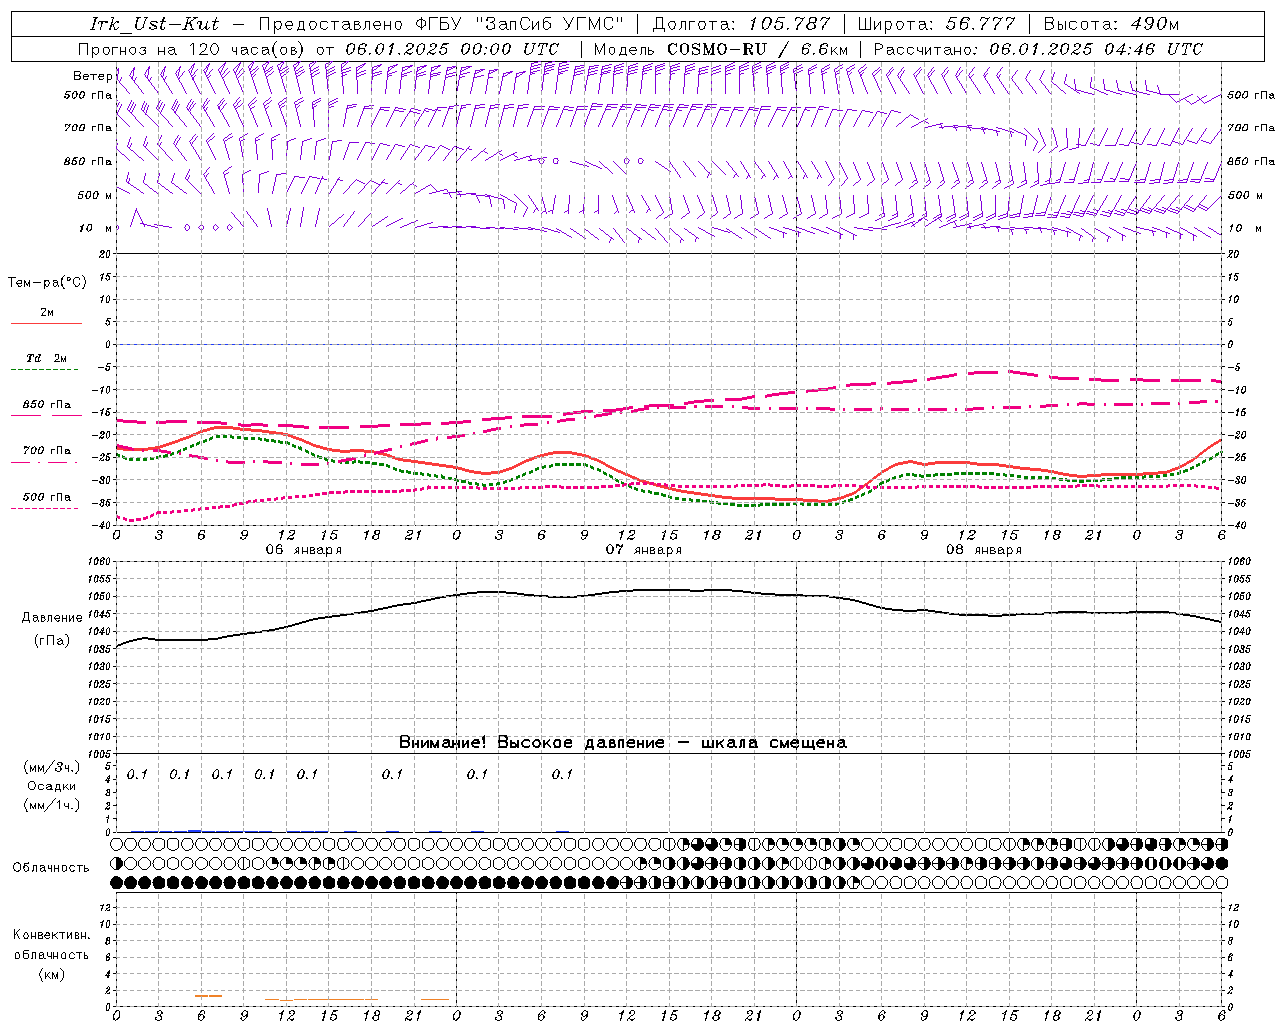This screenshot has height=1024, width=1280.
Task: Click the (мм/3ч.) precipitation unit label
Action: point(52,767)
